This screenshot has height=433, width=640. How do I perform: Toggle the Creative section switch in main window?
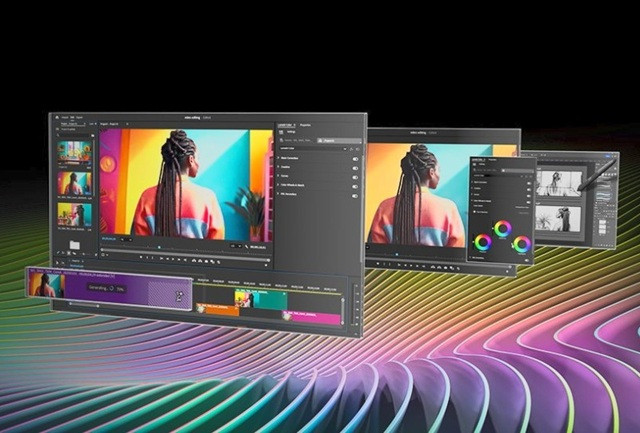pos(355,168)
